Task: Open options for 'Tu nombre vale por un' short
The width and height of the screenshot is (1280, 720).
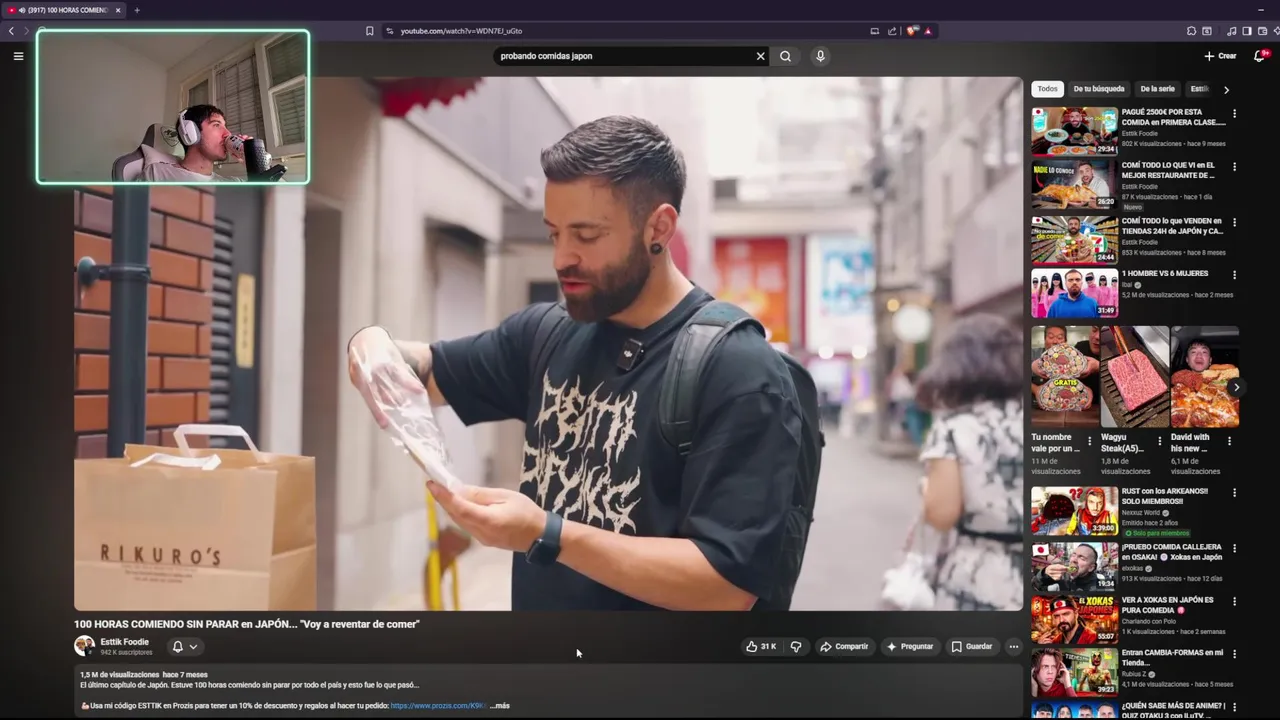Action: tap(1089, 440)
